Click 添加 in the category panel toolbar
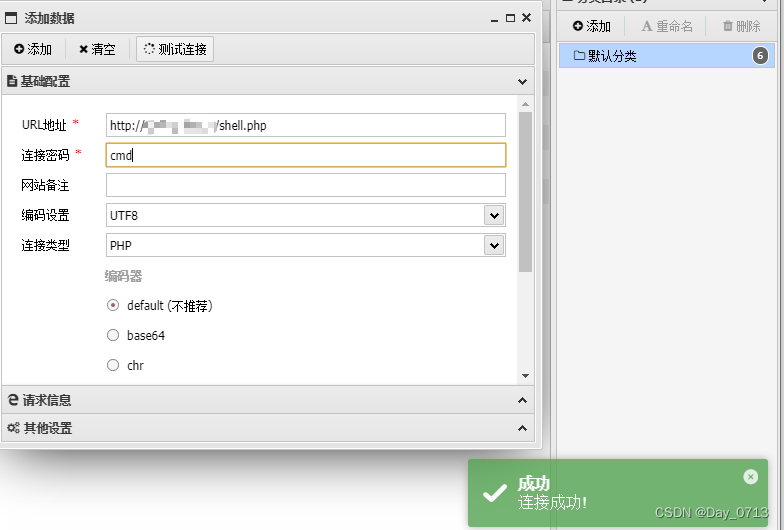This screenshot has width=784, height=530. pyautogui.click(x=592, y=26)
